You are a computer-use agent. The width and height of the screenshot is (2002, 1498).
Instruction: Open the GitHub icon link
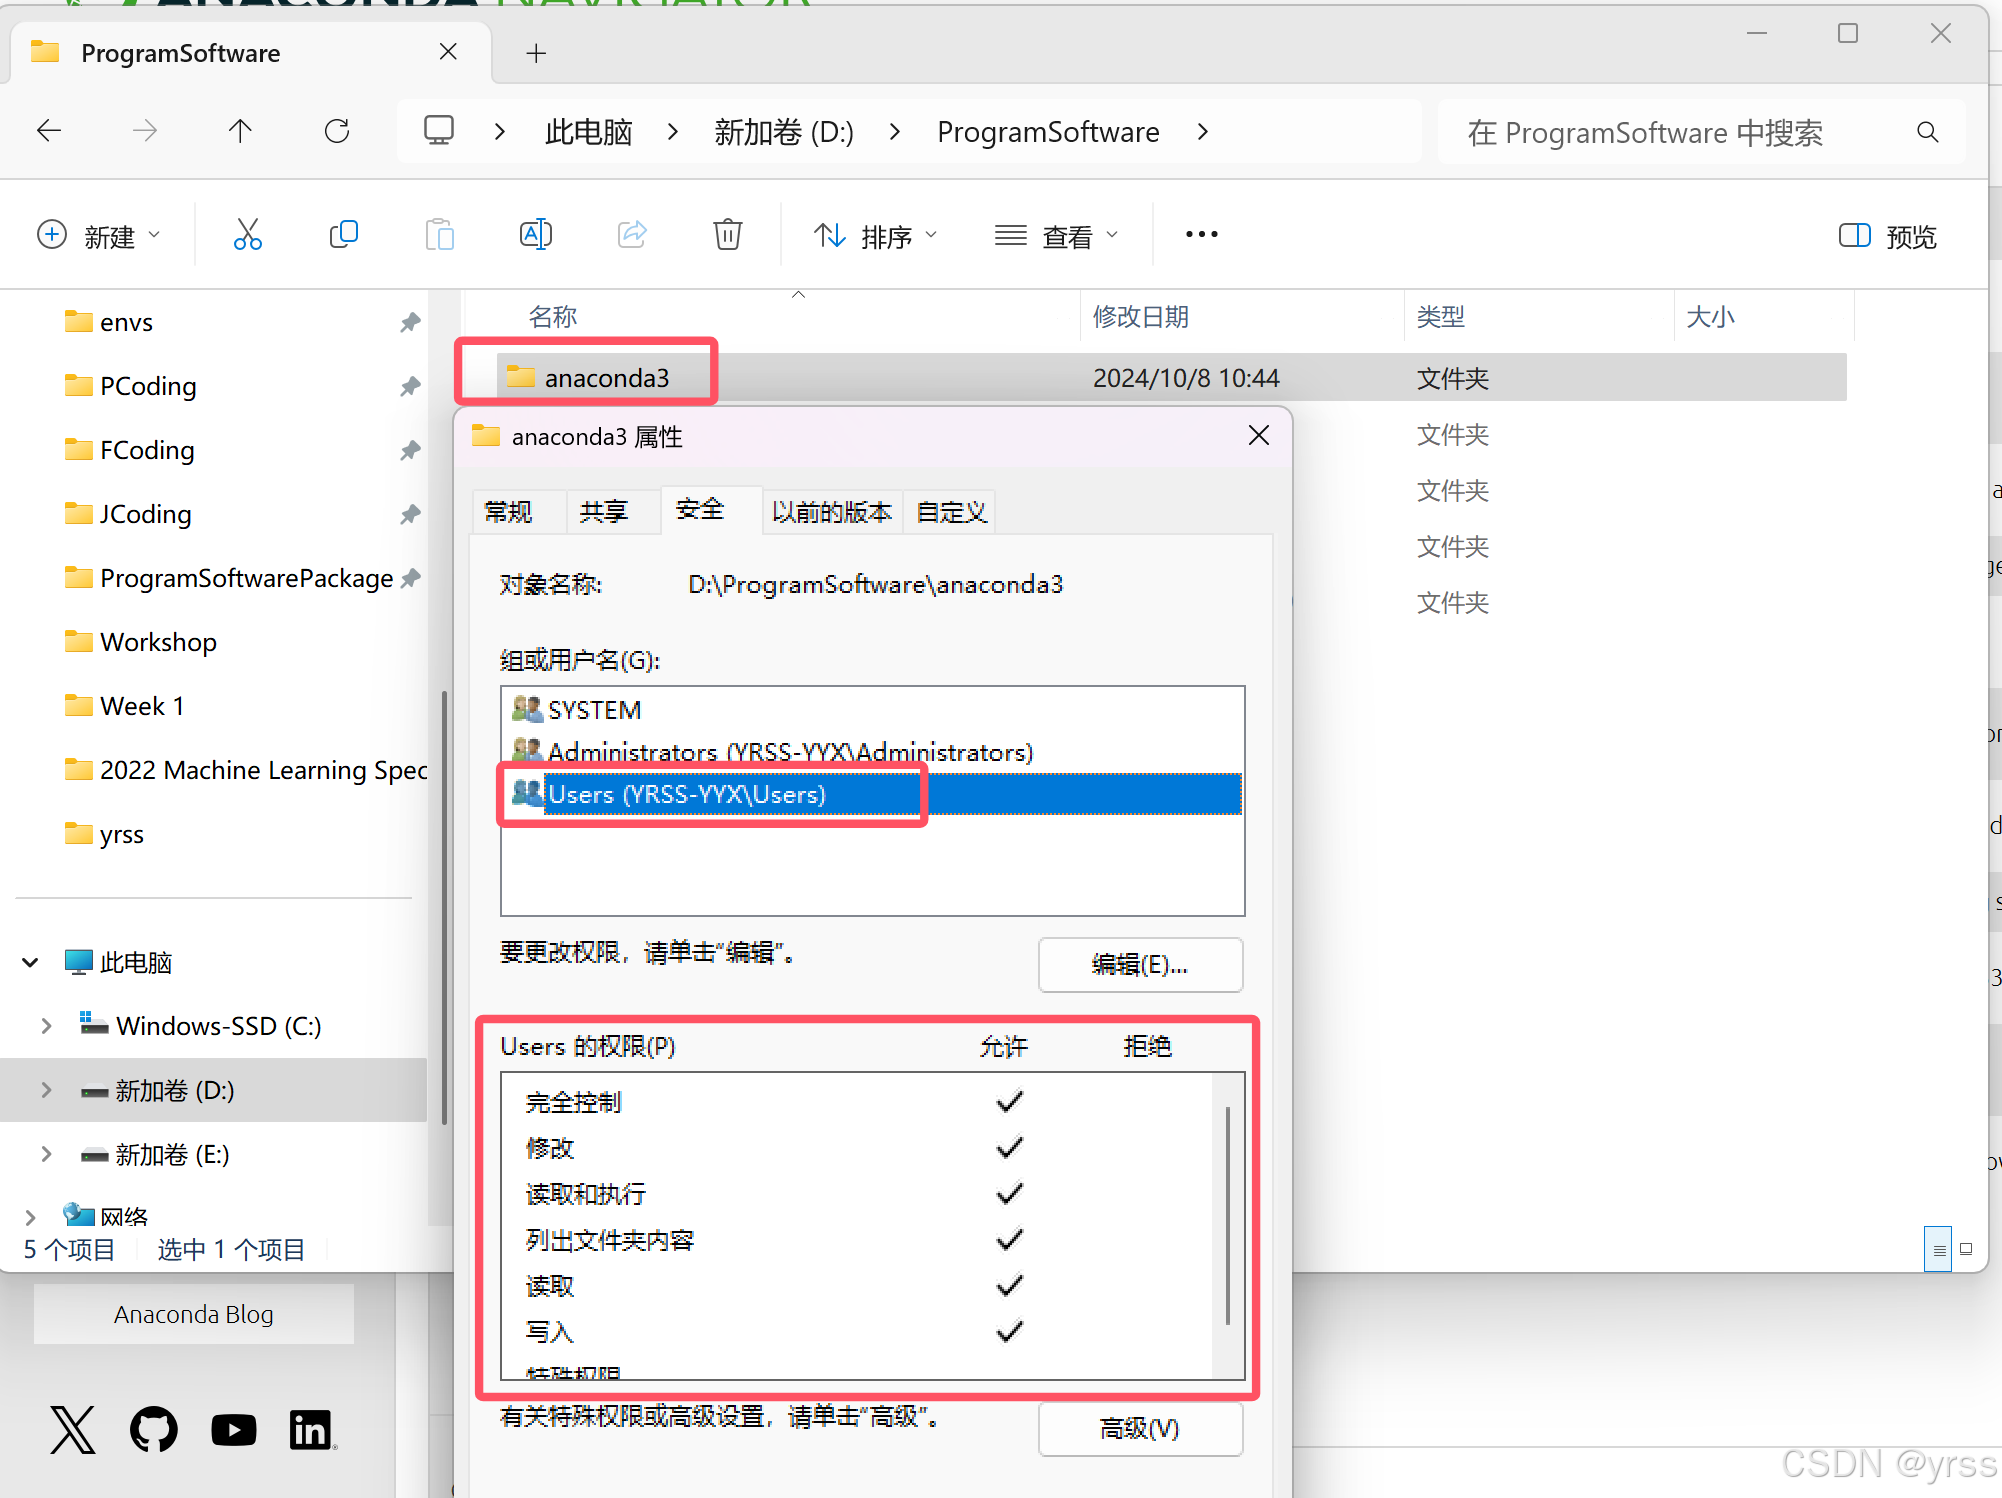pyautogui.click(x=153, y=1429)
